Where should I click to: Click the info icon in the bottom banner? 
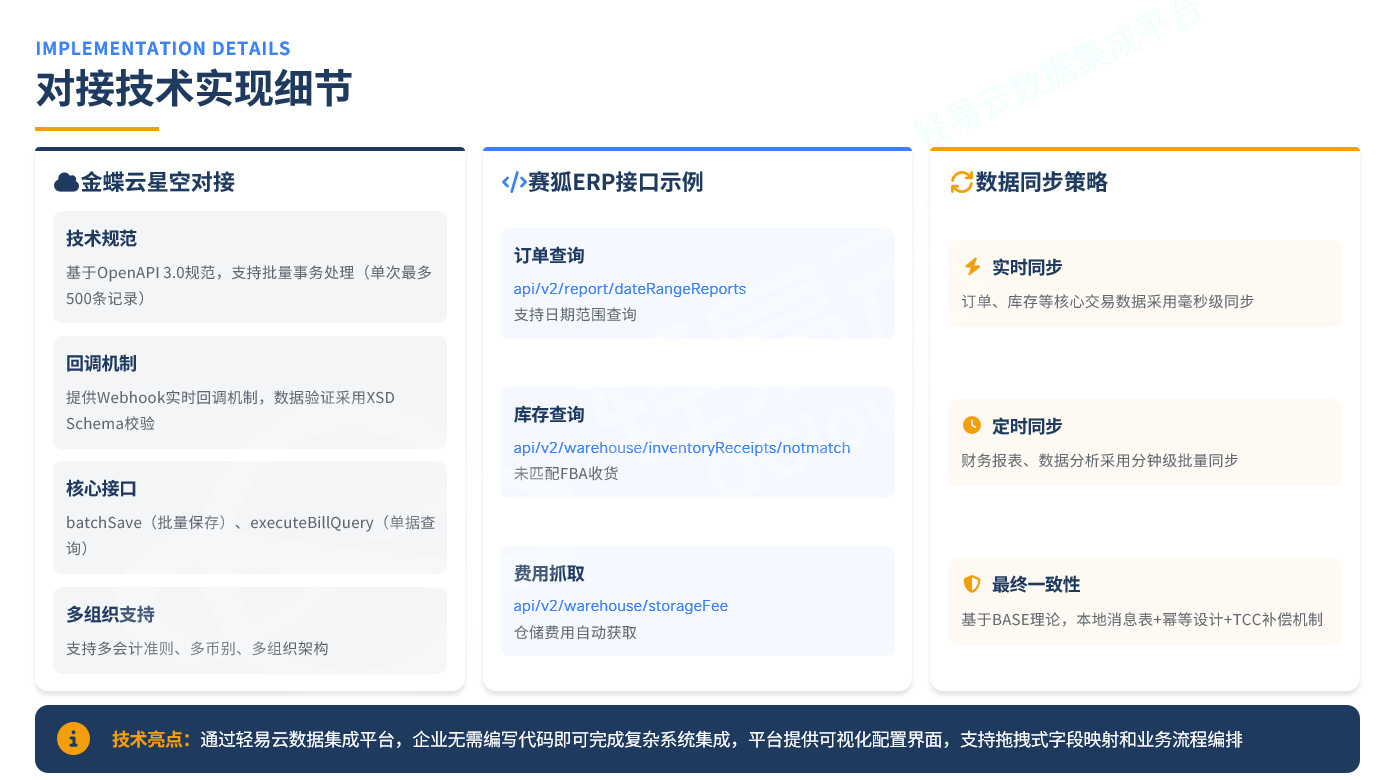point(74,738)
